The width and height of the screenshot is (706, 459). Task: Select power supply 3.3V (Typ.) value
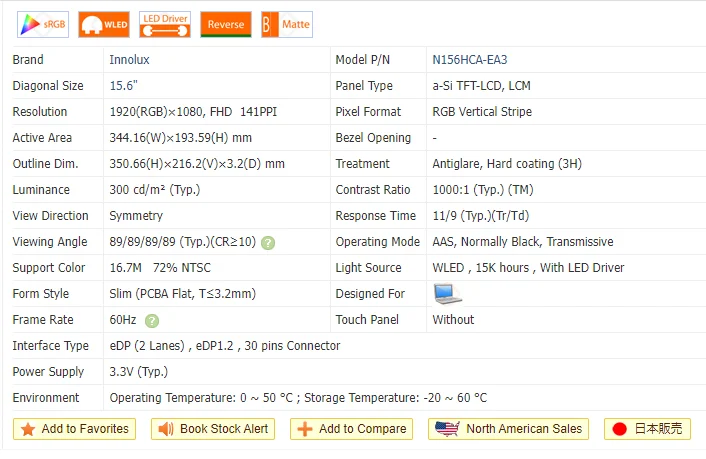(138, 372)
